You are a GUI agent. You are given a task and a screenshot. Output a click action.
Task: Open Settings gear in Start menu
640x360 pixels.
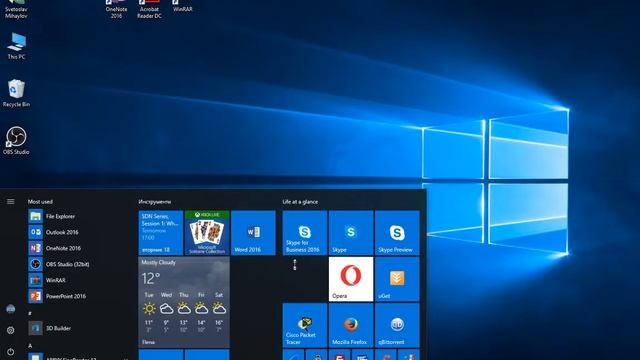pos(11,330)
